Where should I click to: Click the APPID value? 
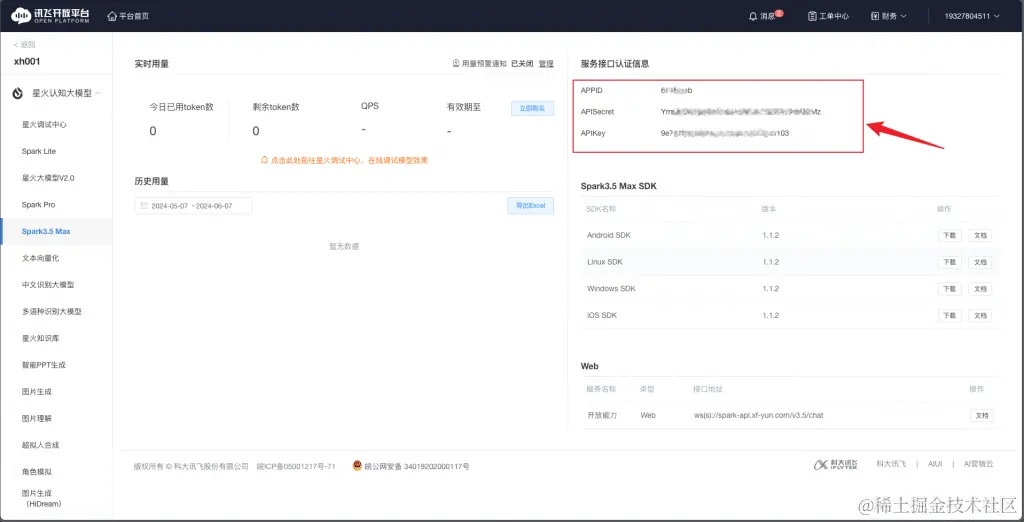click(x=676, y=90)
